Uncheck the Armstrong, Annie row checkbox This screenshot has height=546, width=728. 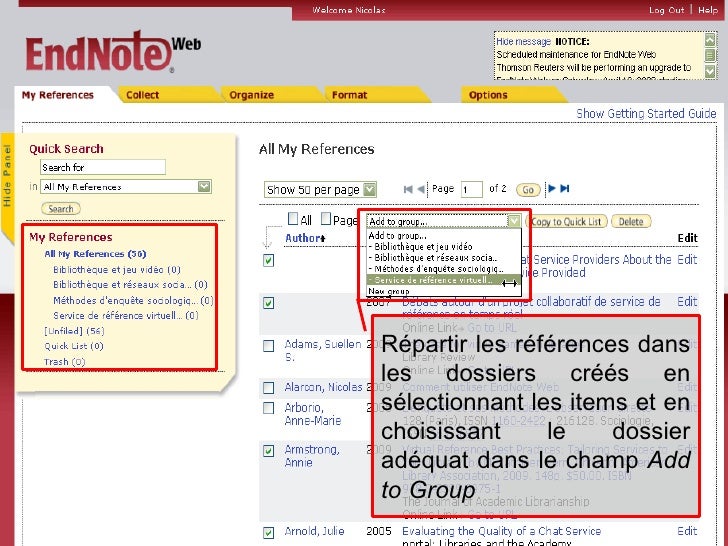pos(268,451)
